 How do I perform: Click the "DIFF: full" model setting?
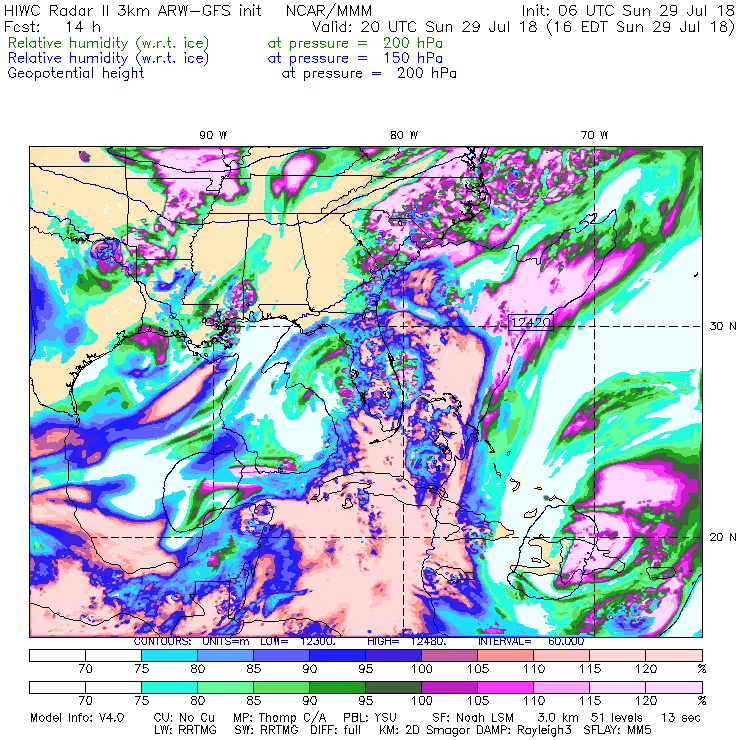click(335, 730)
